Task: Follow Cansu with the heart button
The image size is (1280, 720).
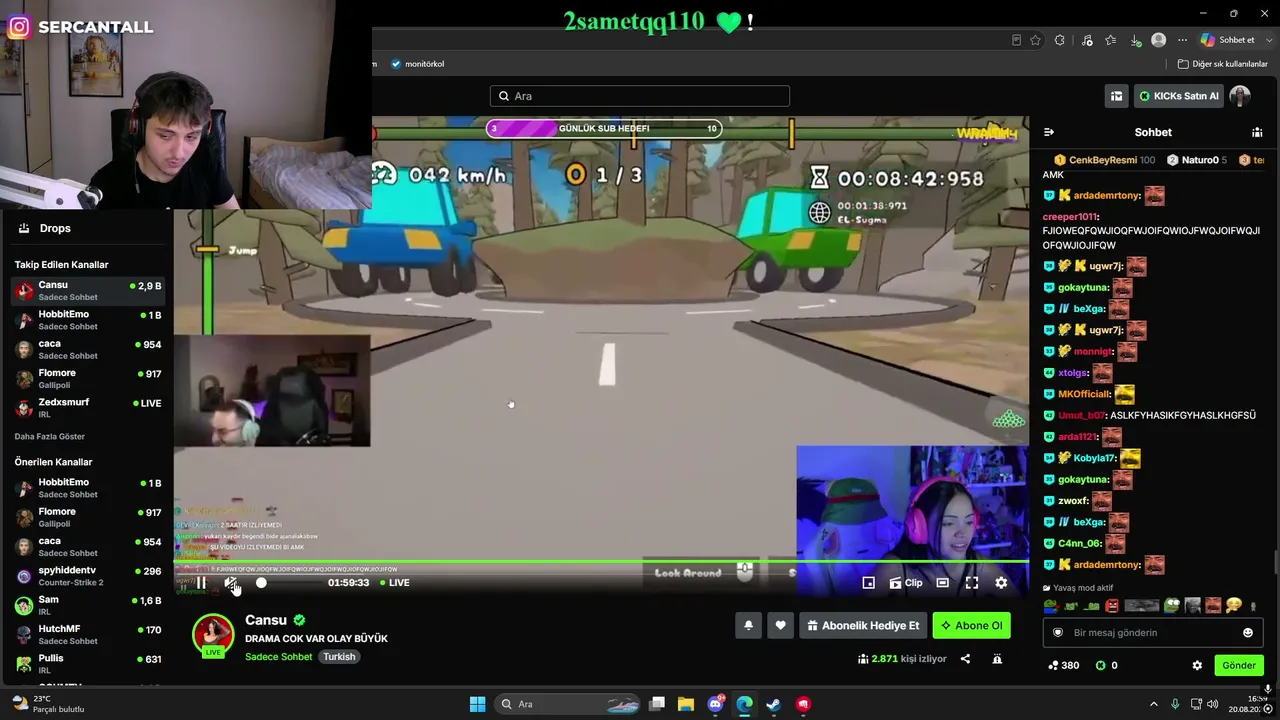Action: 780,626
